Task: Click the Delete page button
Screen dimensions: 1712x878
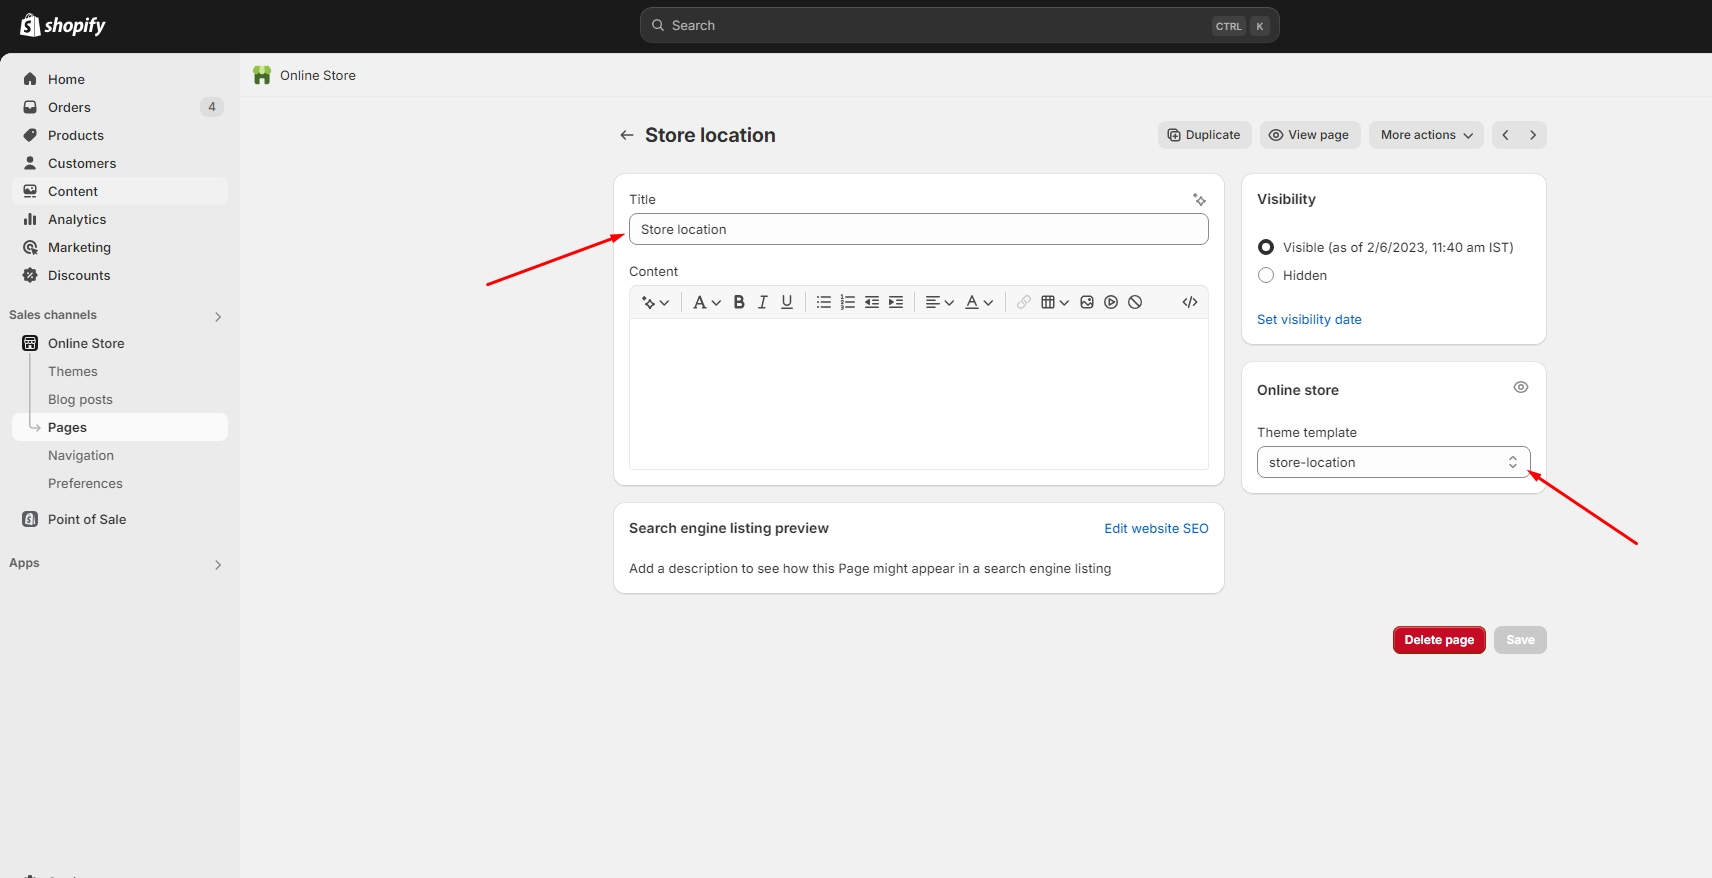Action: tap(1438, 640)
